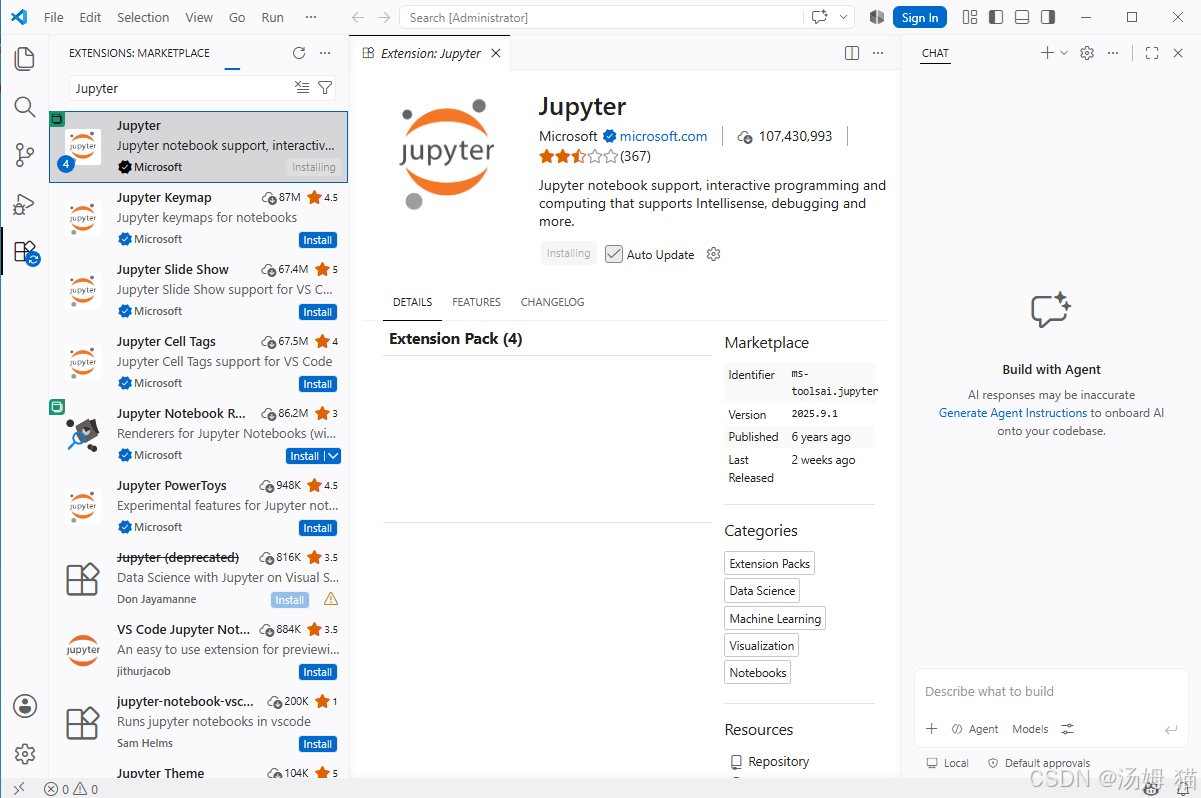This screenshot has width=1201, height=798.
Task: Open the Selection menu
Action: pyautogui.click(x=143, y=17)
